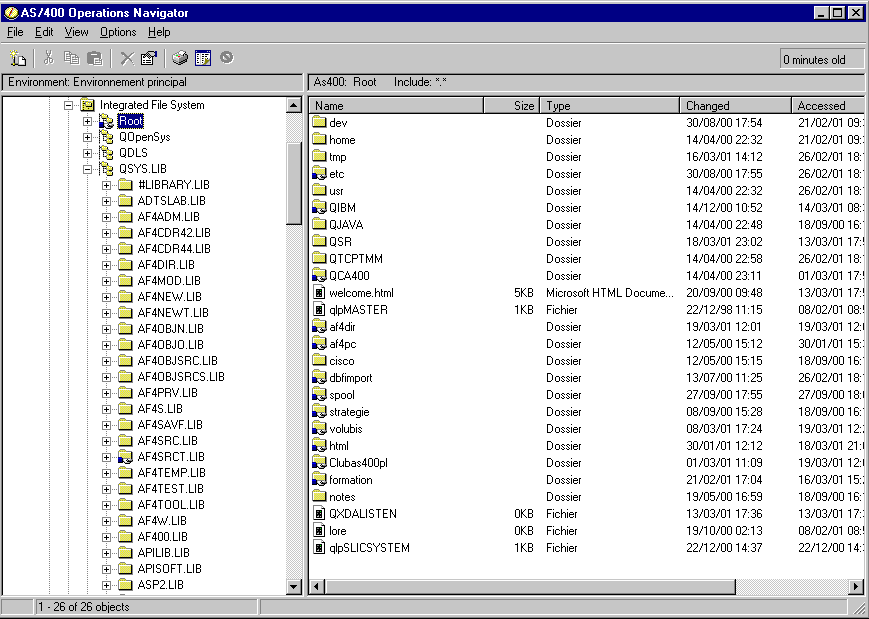The image size is (869, 619).
Task: Click the cisco folder icon
Action: coord(319,360)
